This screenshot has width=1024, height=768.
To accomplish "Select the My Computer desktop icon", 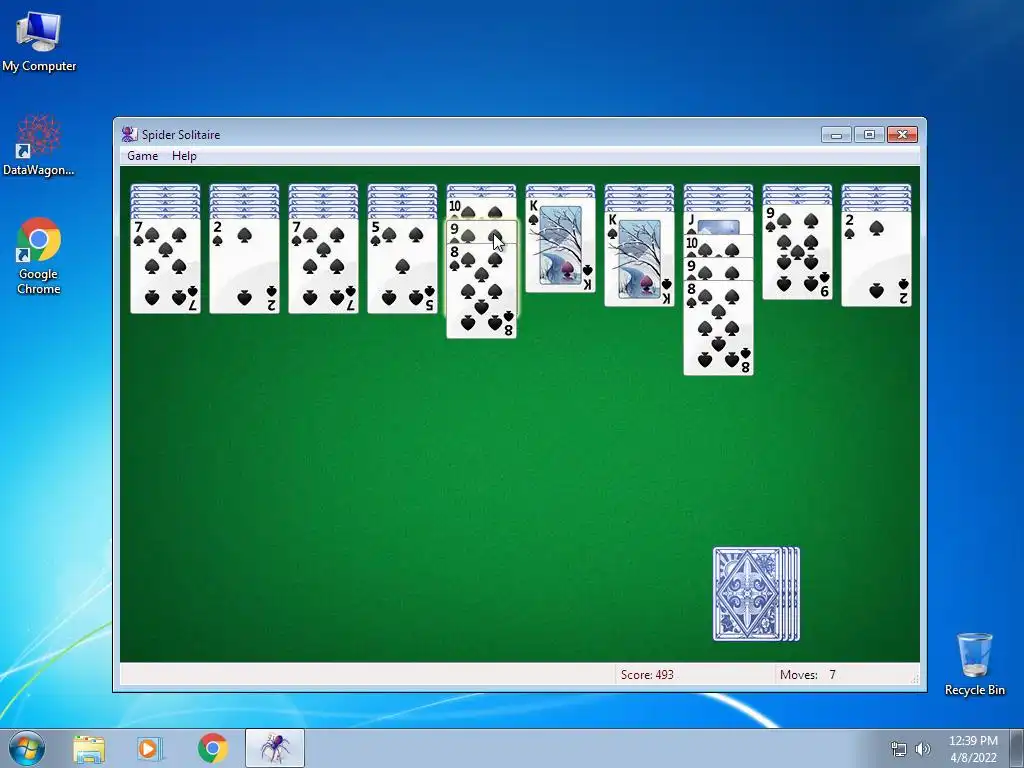I will coord(39,42).
